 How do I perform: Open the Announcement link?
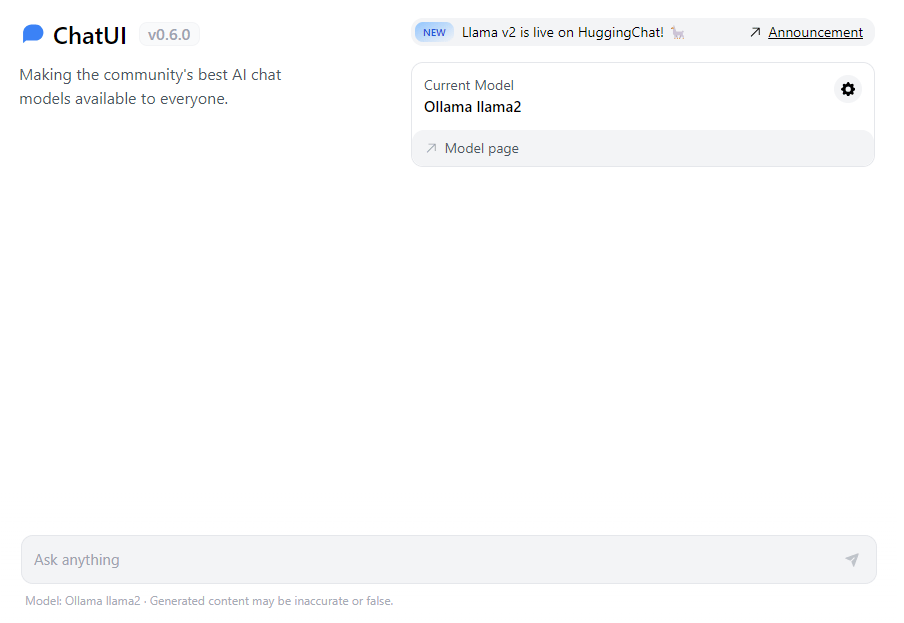pos(815,32)
